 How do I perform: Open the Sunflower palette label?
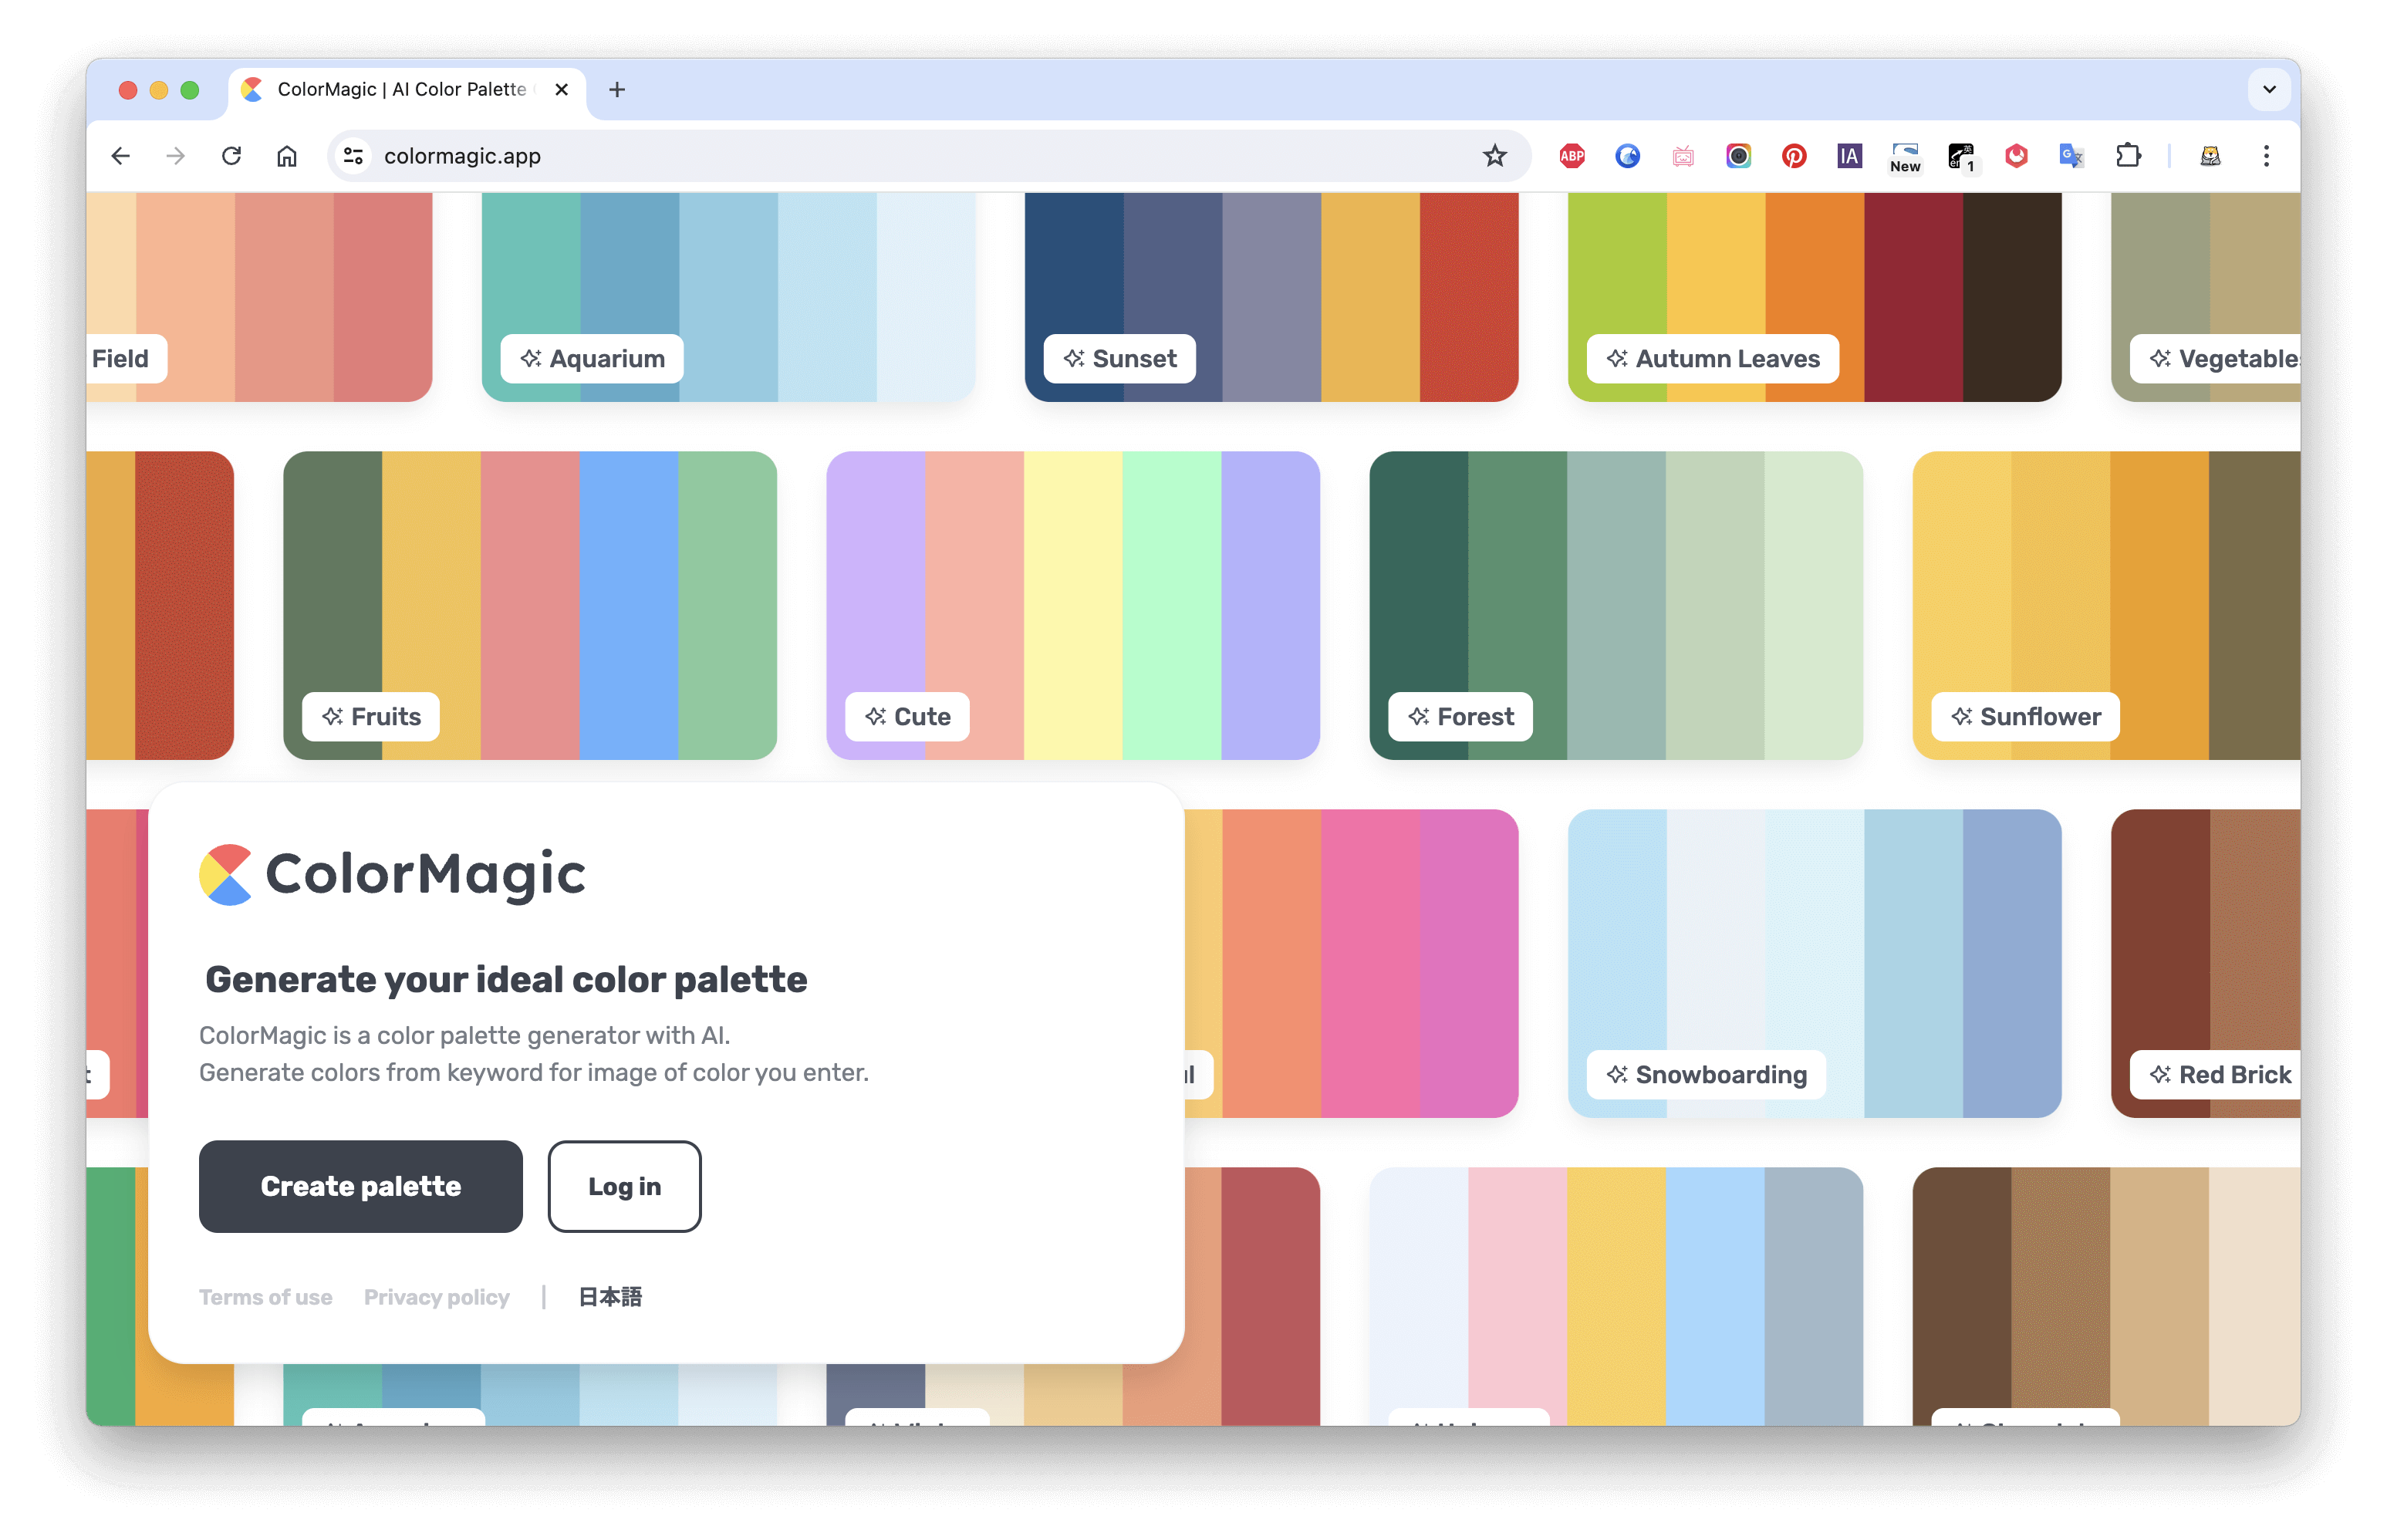coord(2026,716)
